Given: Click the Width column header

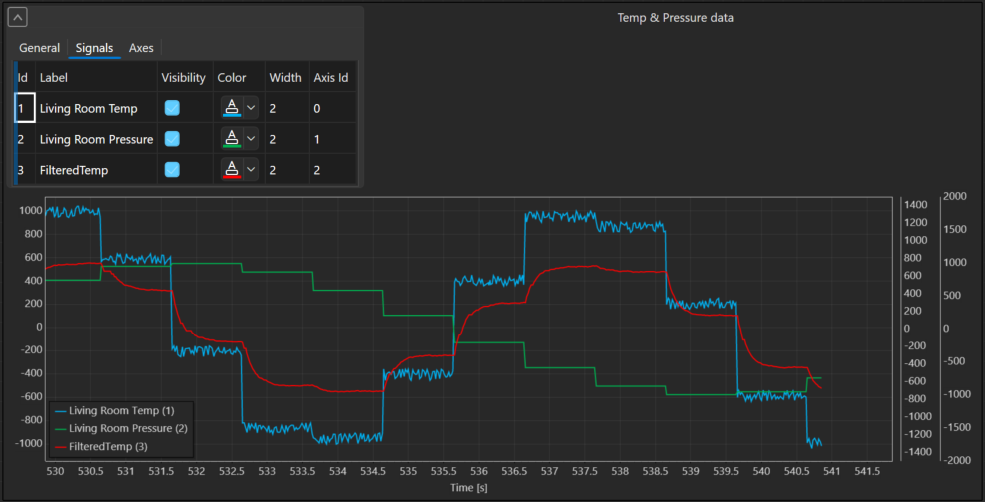Looking at the screenshot, I should pos(286,77).
